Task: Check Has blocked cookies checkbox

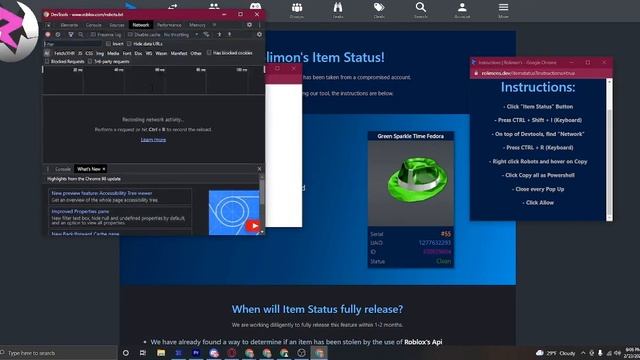Action: 209,53
